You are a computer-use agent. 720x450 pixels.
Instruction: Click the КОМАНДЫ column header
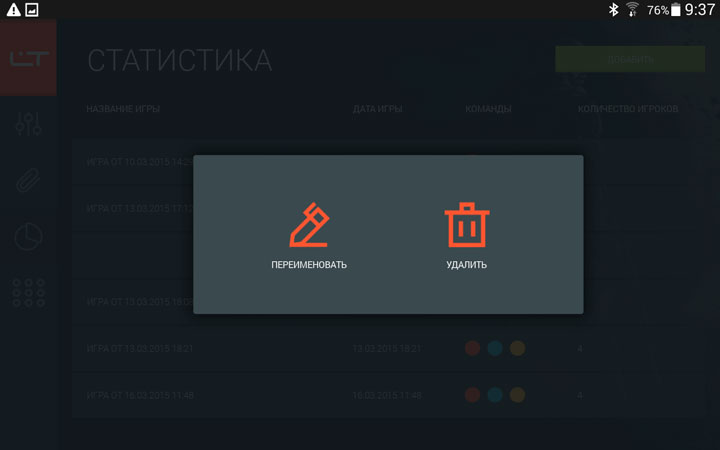click(x=488, y=108)
